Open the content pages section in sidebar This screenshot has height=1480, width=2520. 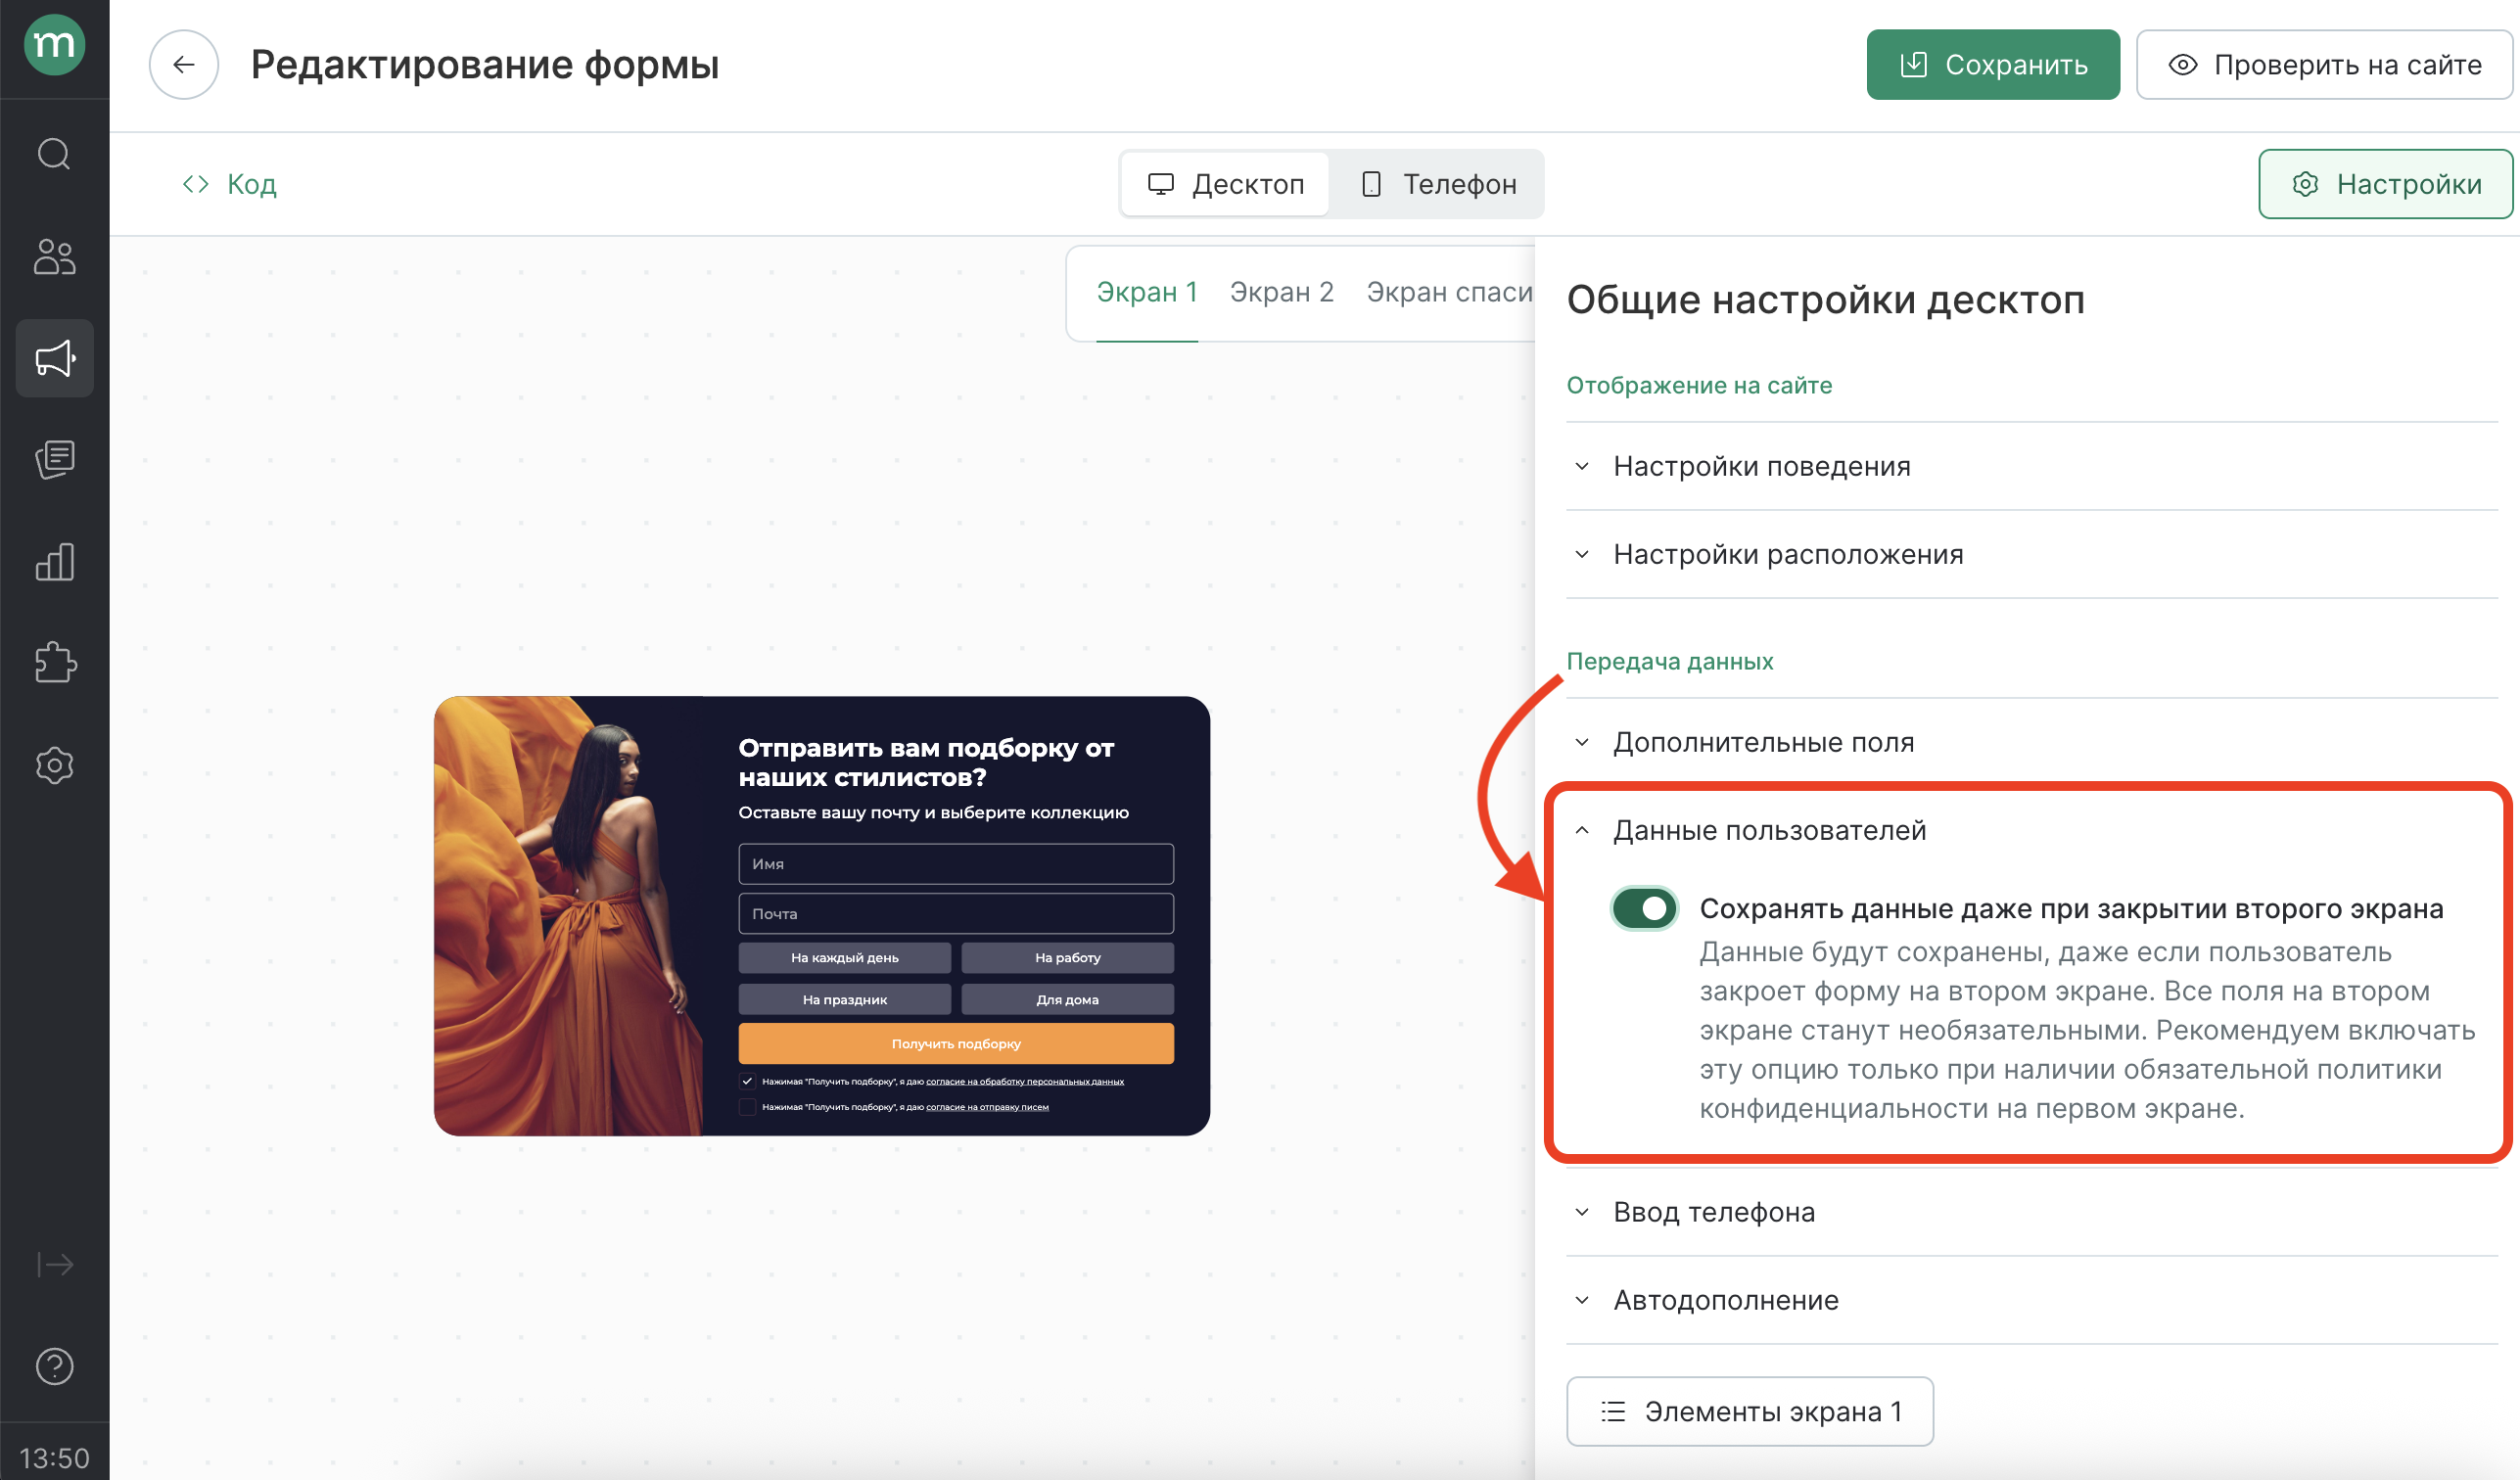click(x=54, y=459)
